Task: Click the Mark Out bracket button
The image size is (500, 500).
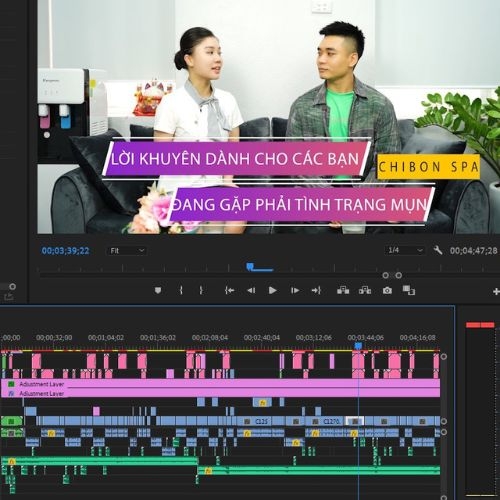Action: (x=201, y=290)
